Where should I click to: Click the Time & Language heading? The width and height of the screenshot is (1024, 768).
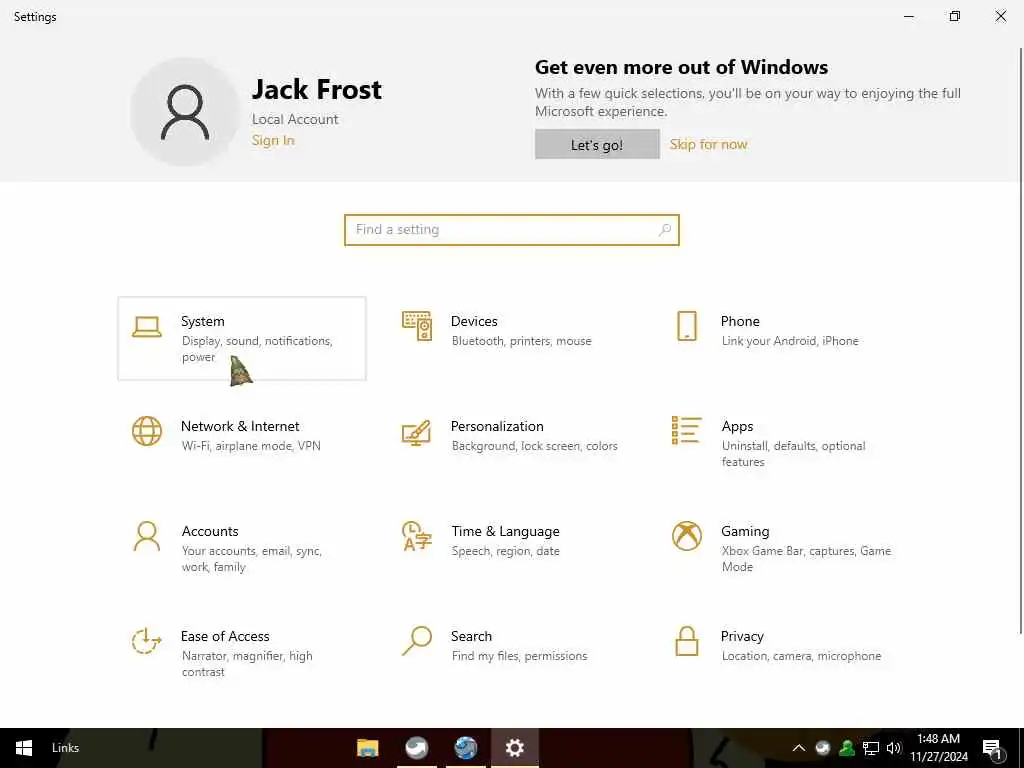click(505, 532)
